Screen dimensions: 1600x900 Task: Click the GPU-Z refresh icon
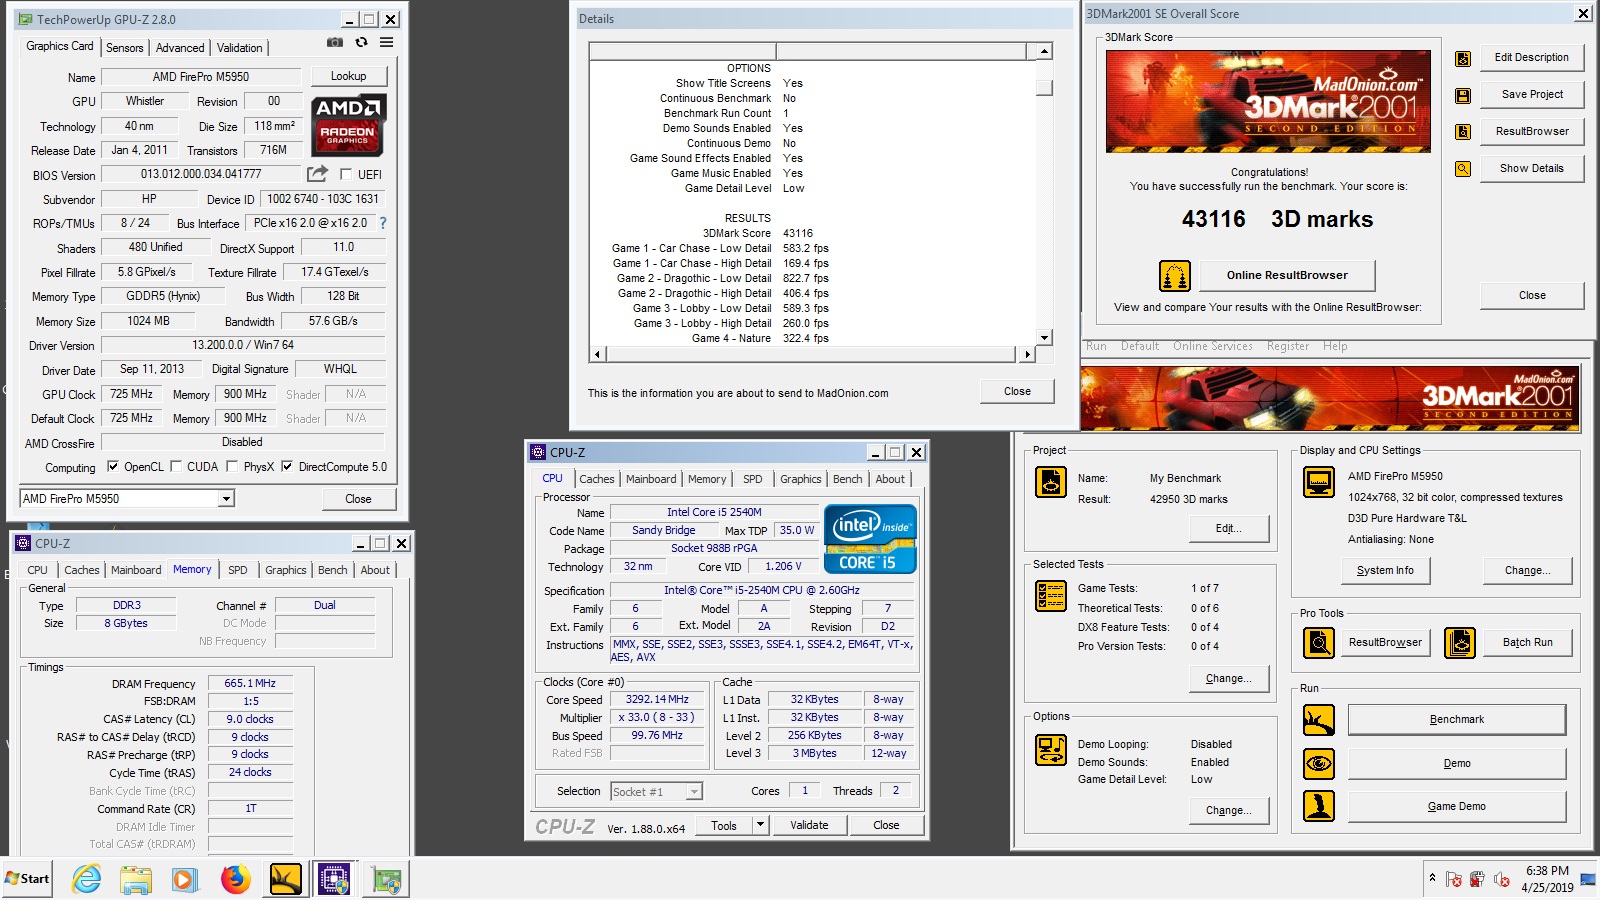[x=361, y=43]
